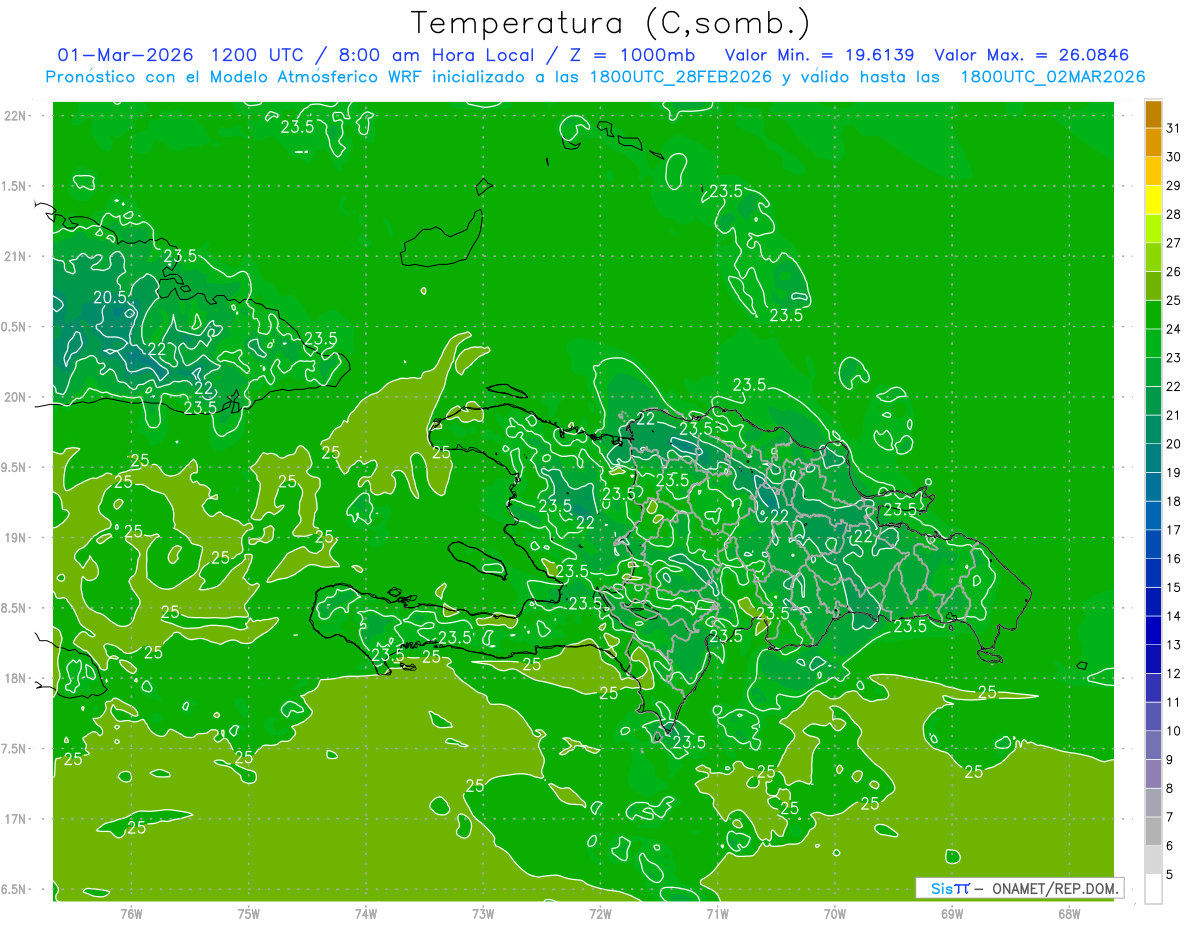1200x927 pixels.
Task: Click the 74W longitude axis label
Action: coord(366,913)
